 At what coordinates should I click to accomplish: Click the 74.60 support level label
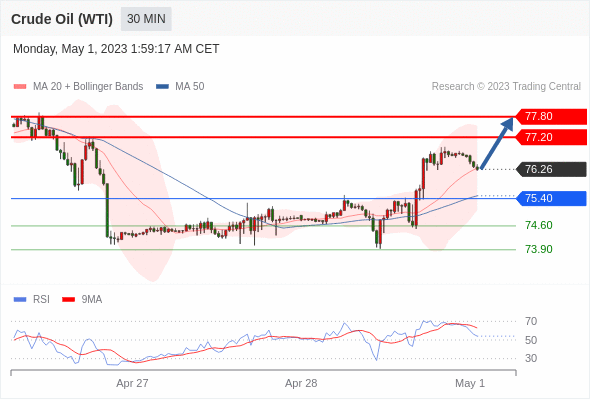(x=539, y=225)
